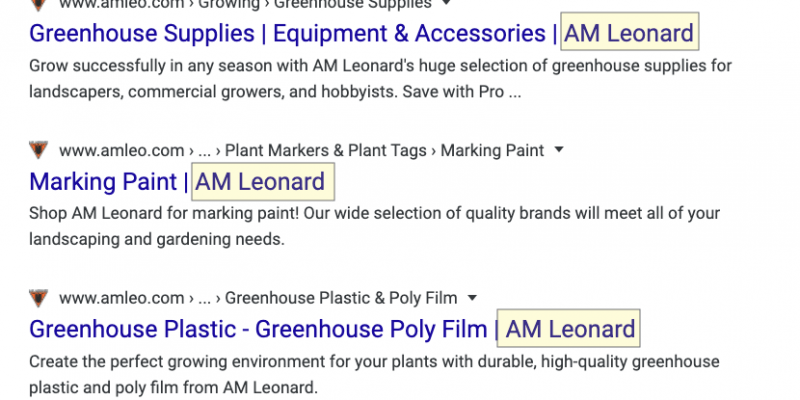800x400 pixels.
Task: Click the favicon beside the Marking Paint result URL
Action: click(38, 151)
